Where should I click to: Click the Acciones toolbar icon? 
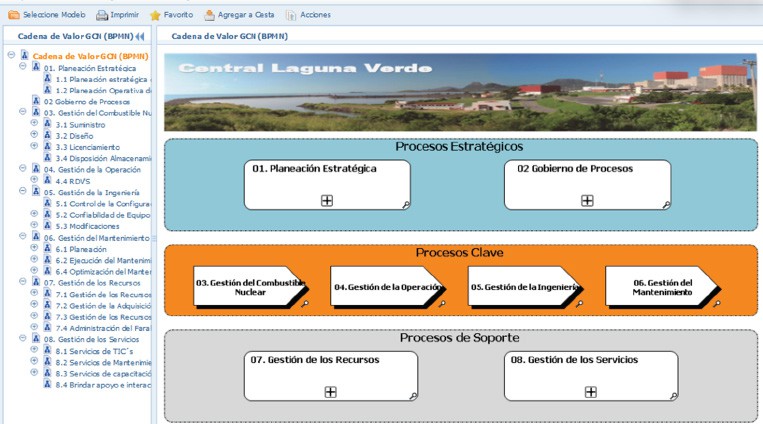click(291, 15)
